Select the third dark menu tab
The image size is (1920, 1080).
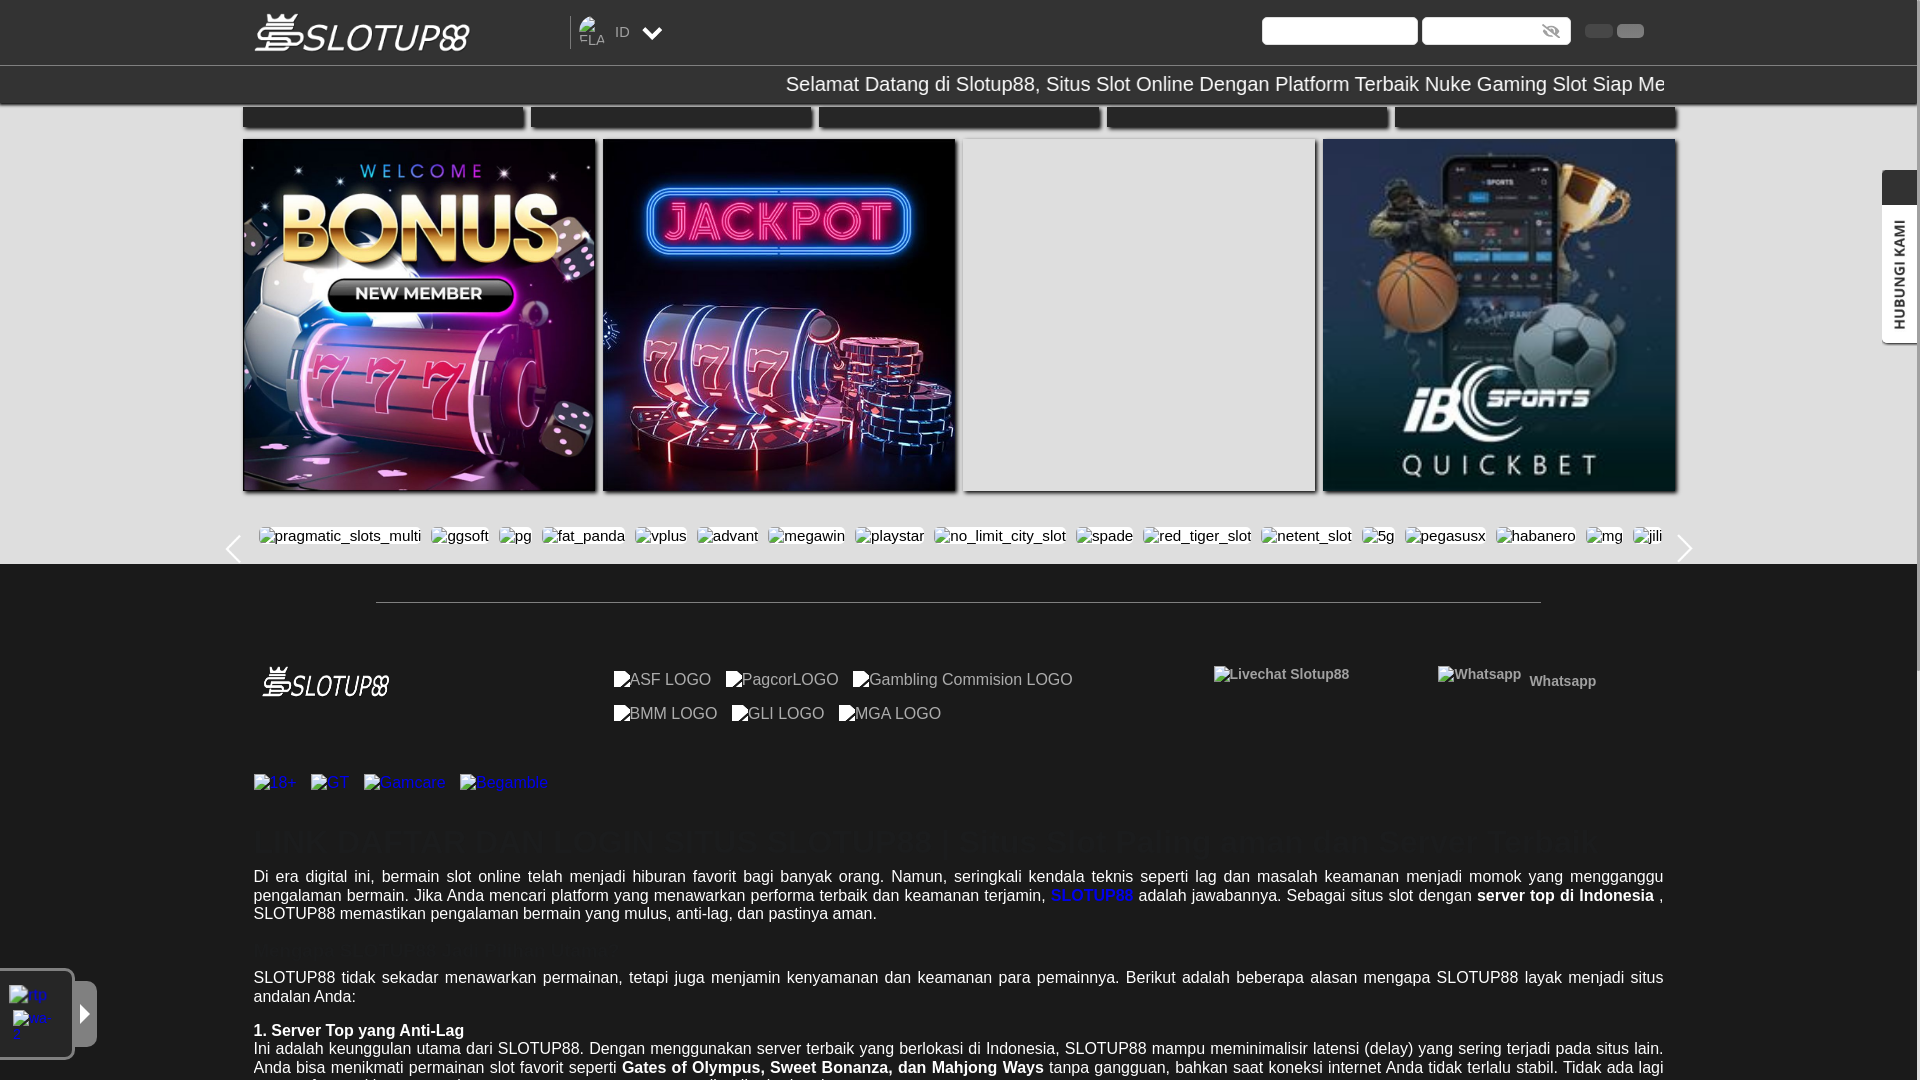pos(959,117)
